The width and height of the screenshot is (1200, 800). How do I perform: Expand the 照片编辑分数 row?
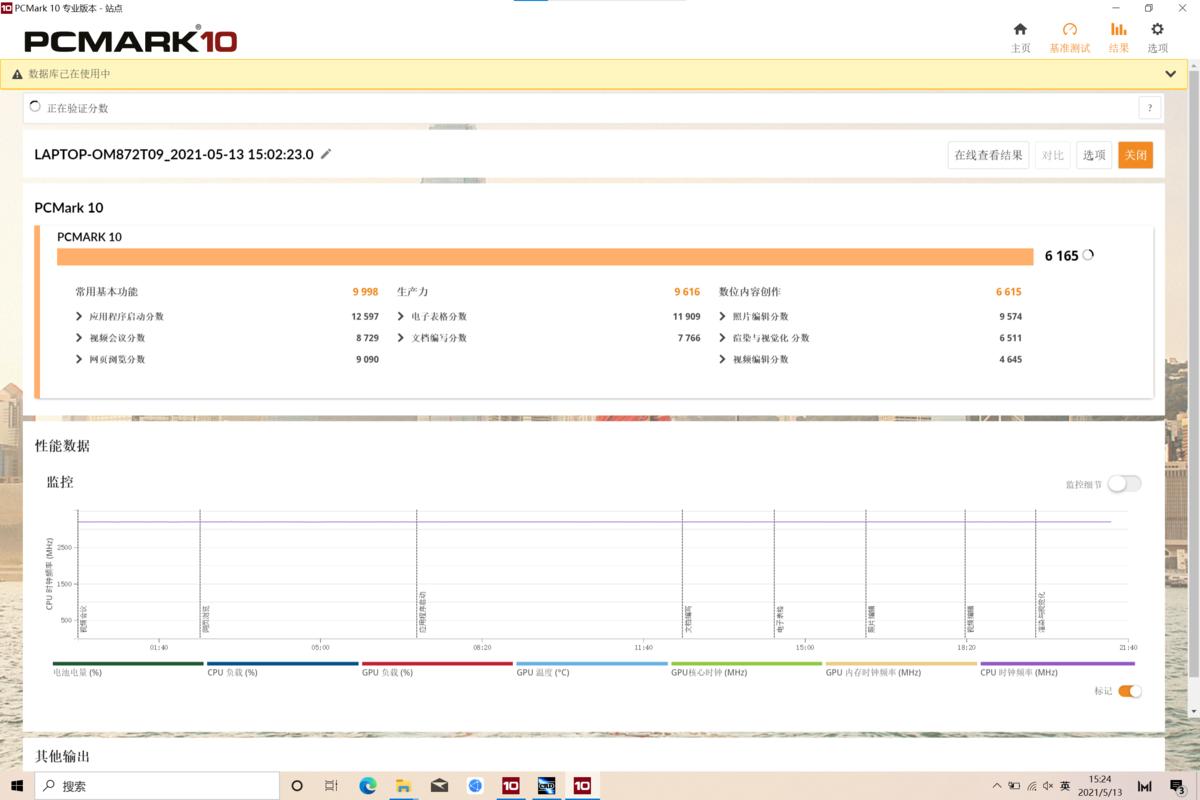[723, 317]
